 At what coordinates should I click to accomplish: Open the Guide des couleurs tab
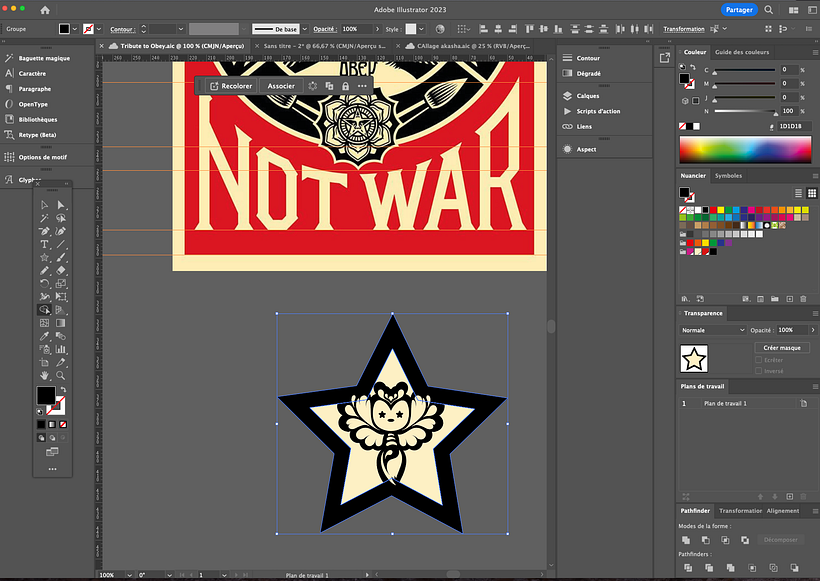pos(742,52)
